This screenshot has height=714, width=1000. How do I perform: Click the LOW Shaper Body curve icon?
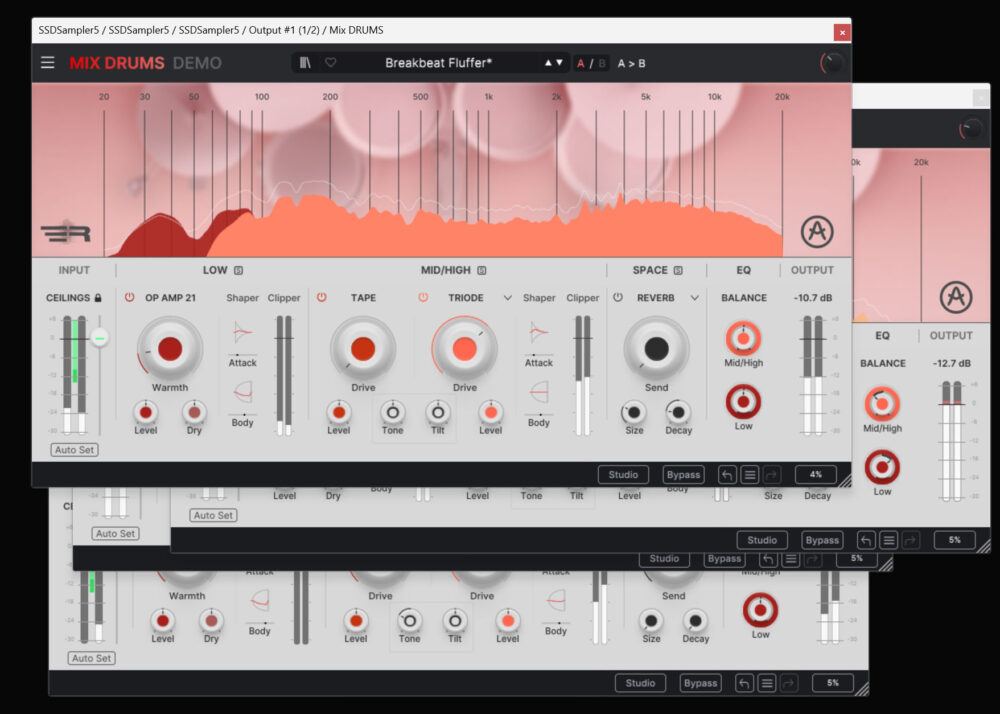(242, 392)
